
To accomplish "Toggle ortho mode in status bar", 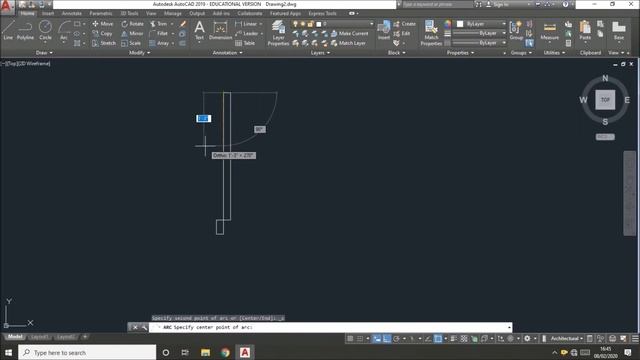I will pyautogui.click(x=387, y=338).
